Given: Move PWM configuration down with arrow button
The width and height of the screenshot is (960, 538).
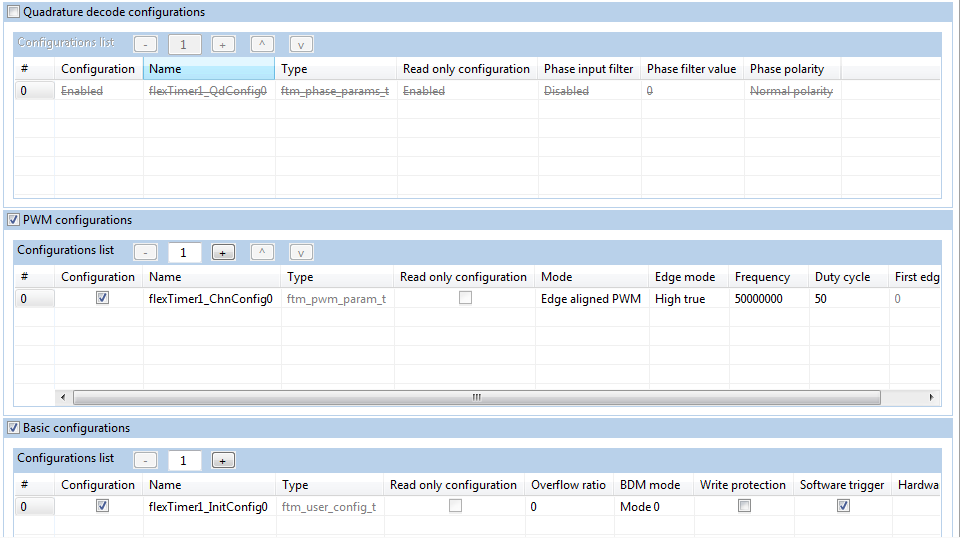Looking at the screenshot, I should pyautogui.click(x=301, y=252).
